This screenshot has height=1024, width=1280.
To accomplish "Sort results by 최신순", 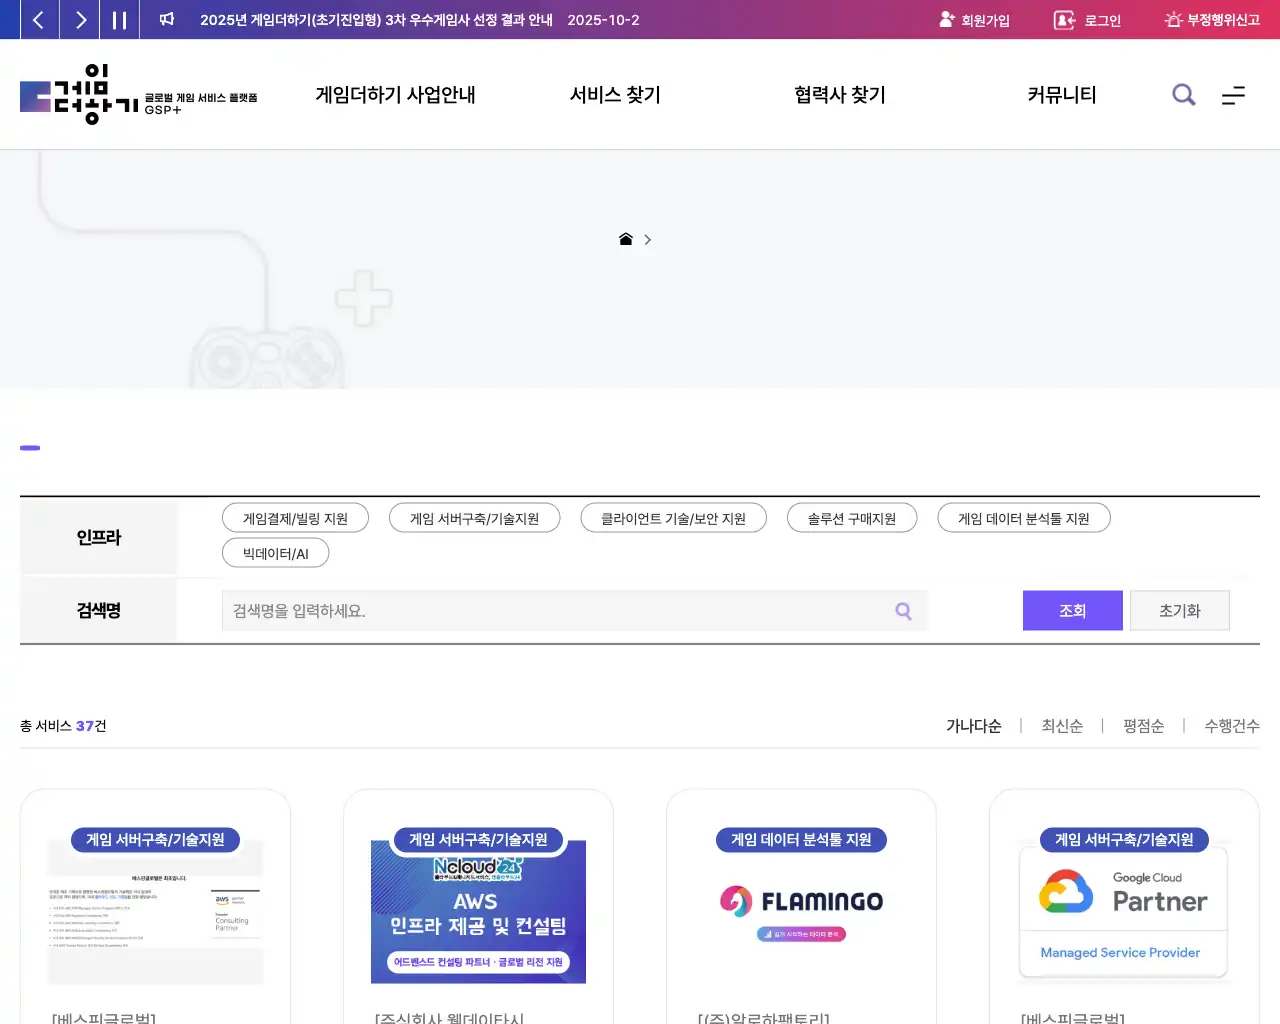I will tap(1062, 726).
